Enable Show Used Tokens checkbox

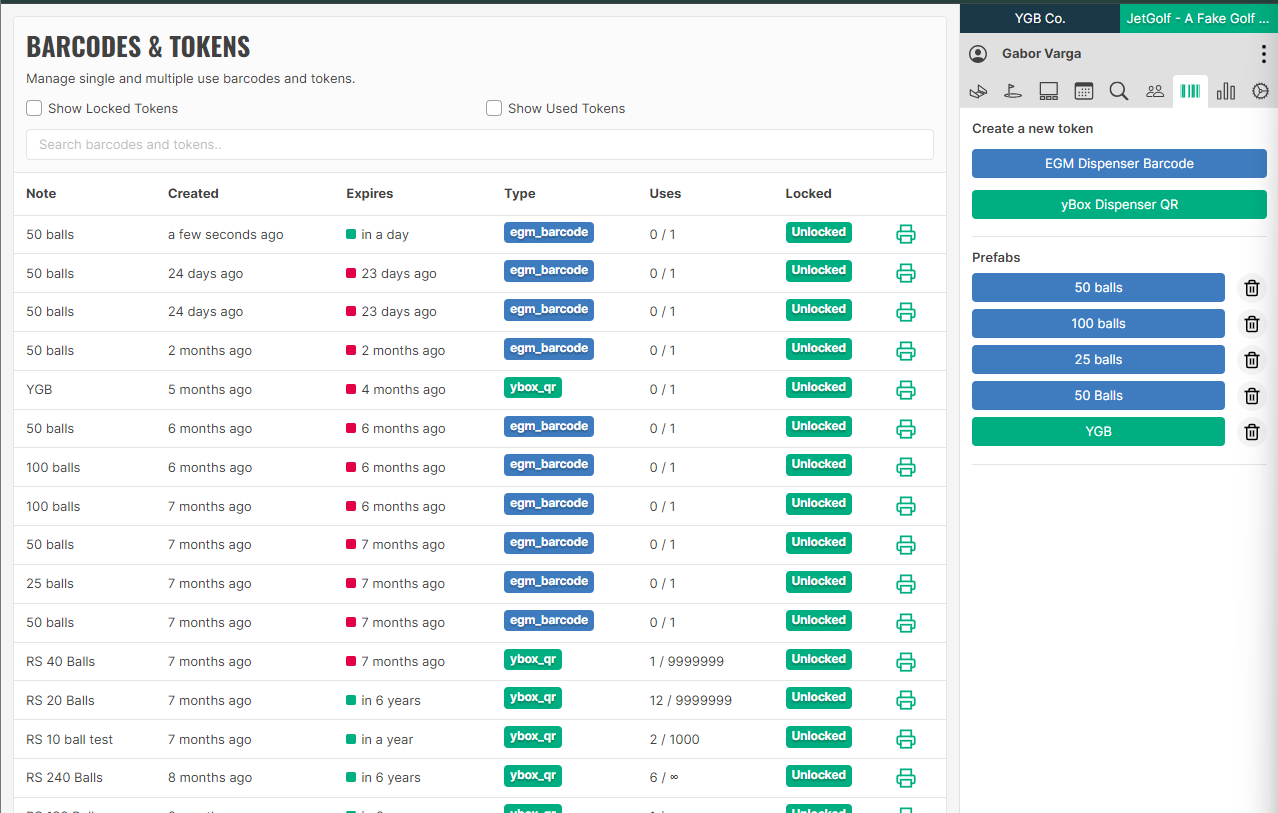click(x=494, y=108)
